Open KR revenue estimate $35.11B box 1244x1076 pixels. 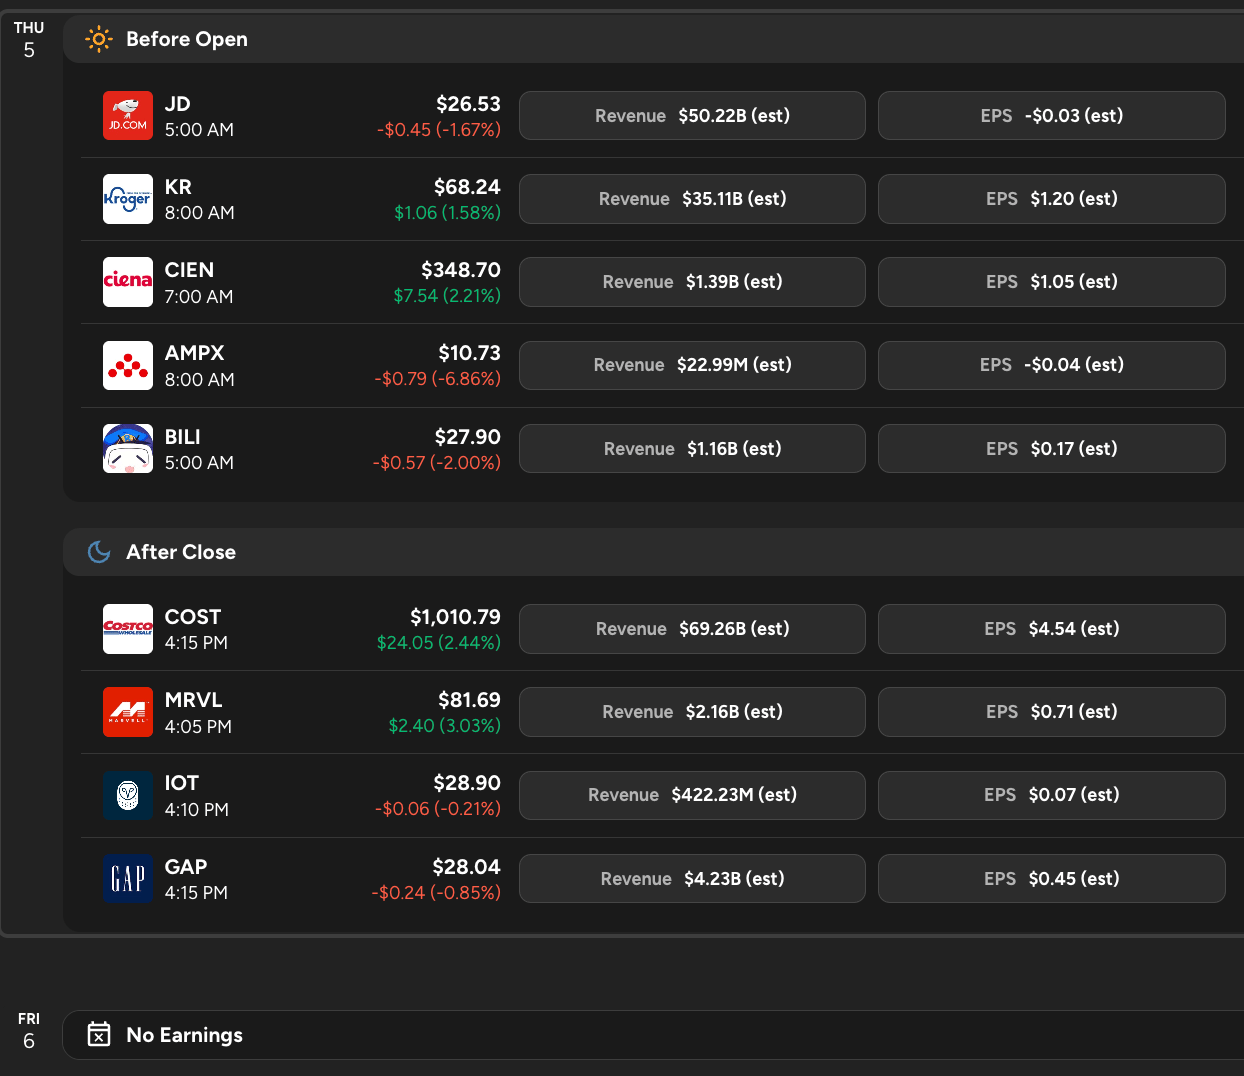[x=692, y=199]
